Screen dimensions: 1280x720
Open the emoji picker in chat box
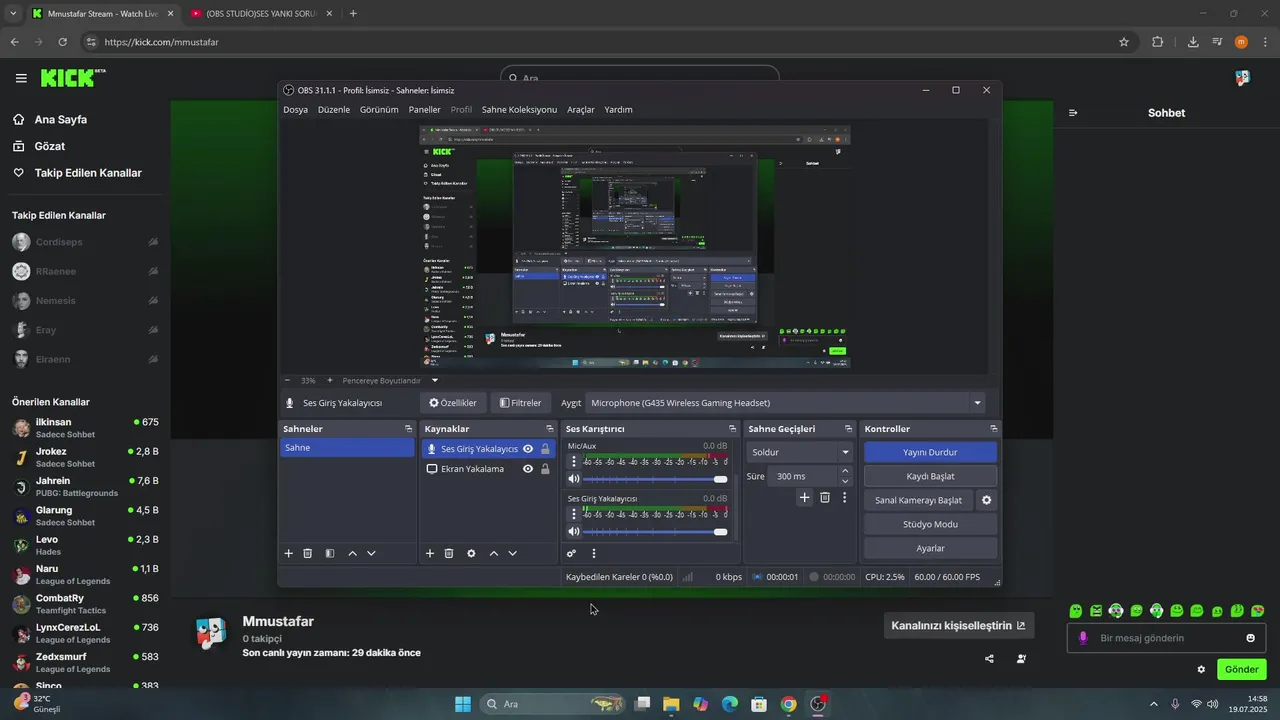tap(1250, 638)
